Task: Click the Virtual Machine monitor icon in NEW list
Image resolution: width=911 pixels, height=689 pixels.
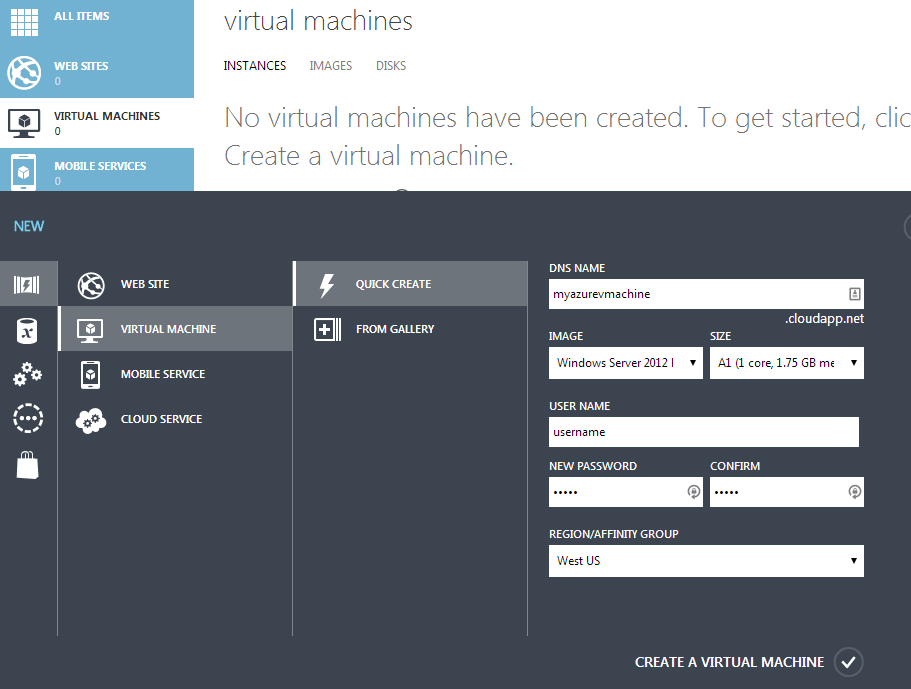Action: pyautogui.click(x=90, y=330)
